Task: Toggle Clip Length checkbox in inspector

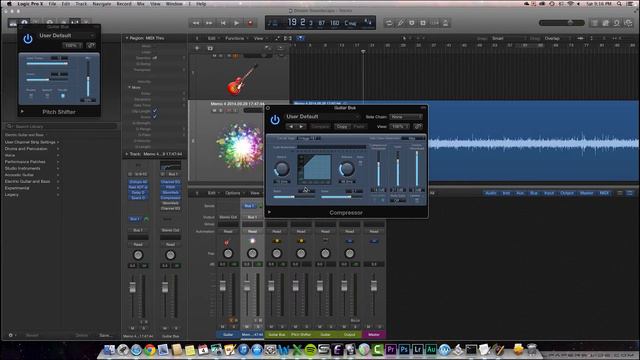Action: [155, 111]
